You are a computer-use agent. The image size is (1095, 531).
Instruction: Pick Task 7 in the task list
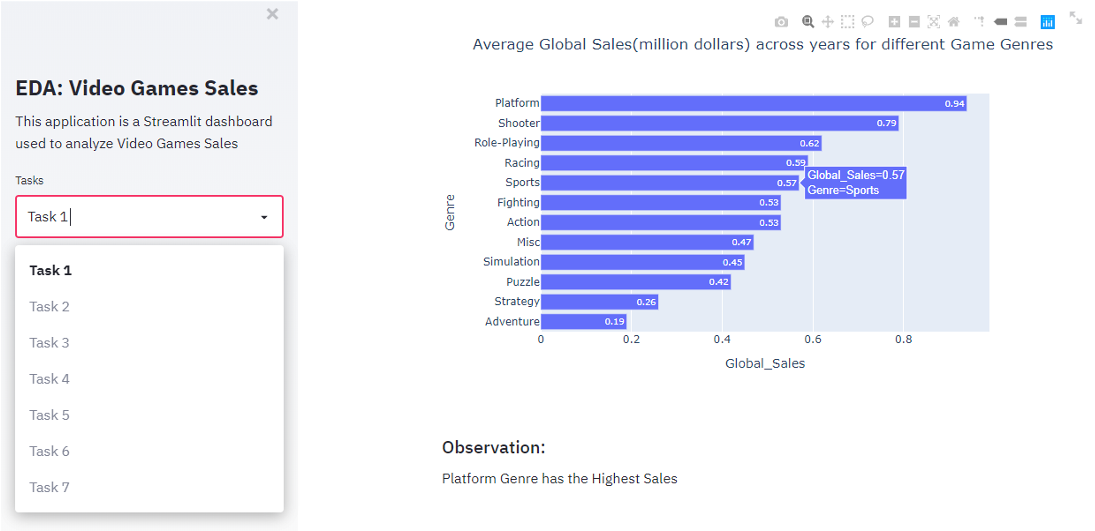tap(50, 487)
